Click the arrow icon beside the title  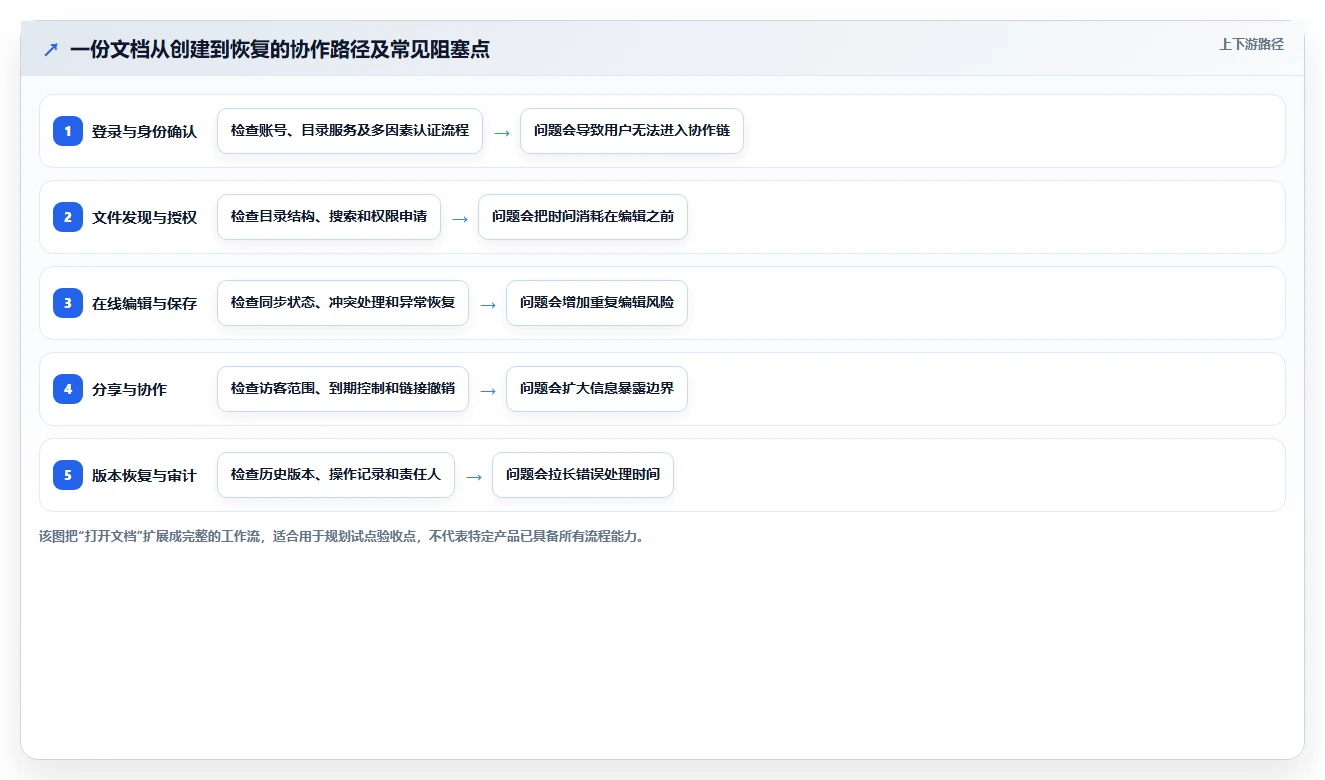tap(51, 49)
